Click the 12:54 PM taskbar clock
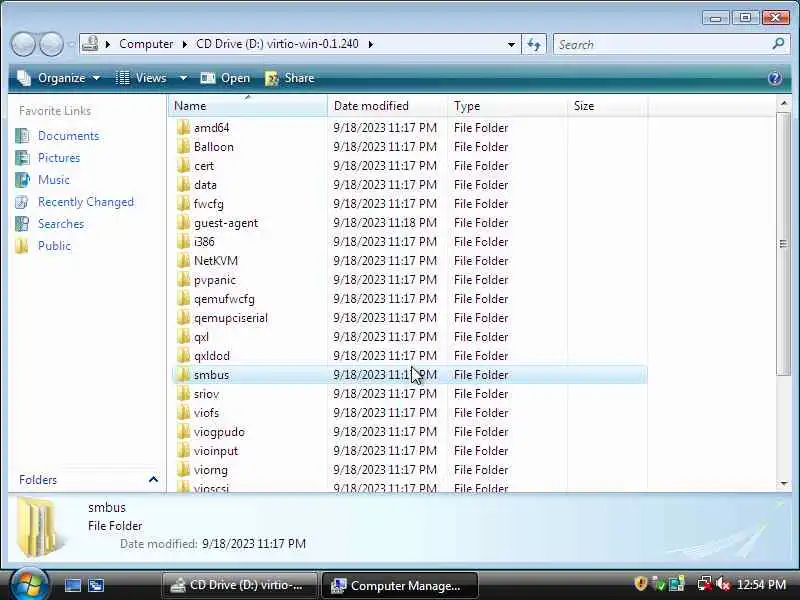This screenshot has width=800, height=600. [761, 584]
